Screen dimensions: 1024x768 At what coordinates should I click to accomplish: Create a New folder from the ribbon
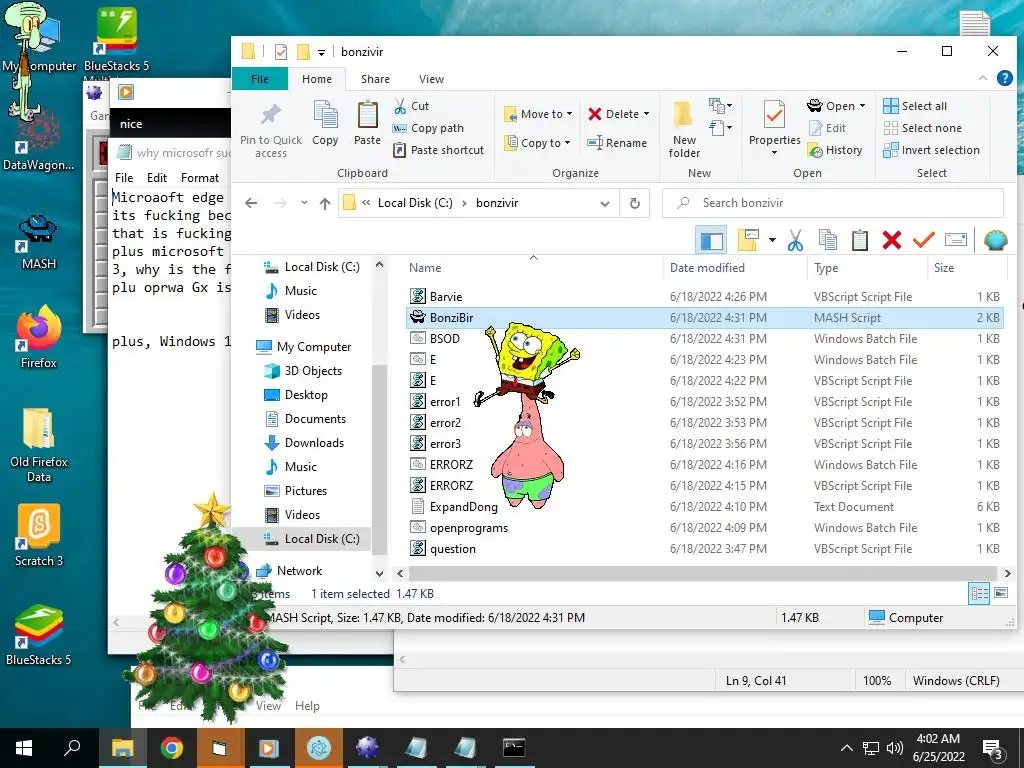(684, 129)
